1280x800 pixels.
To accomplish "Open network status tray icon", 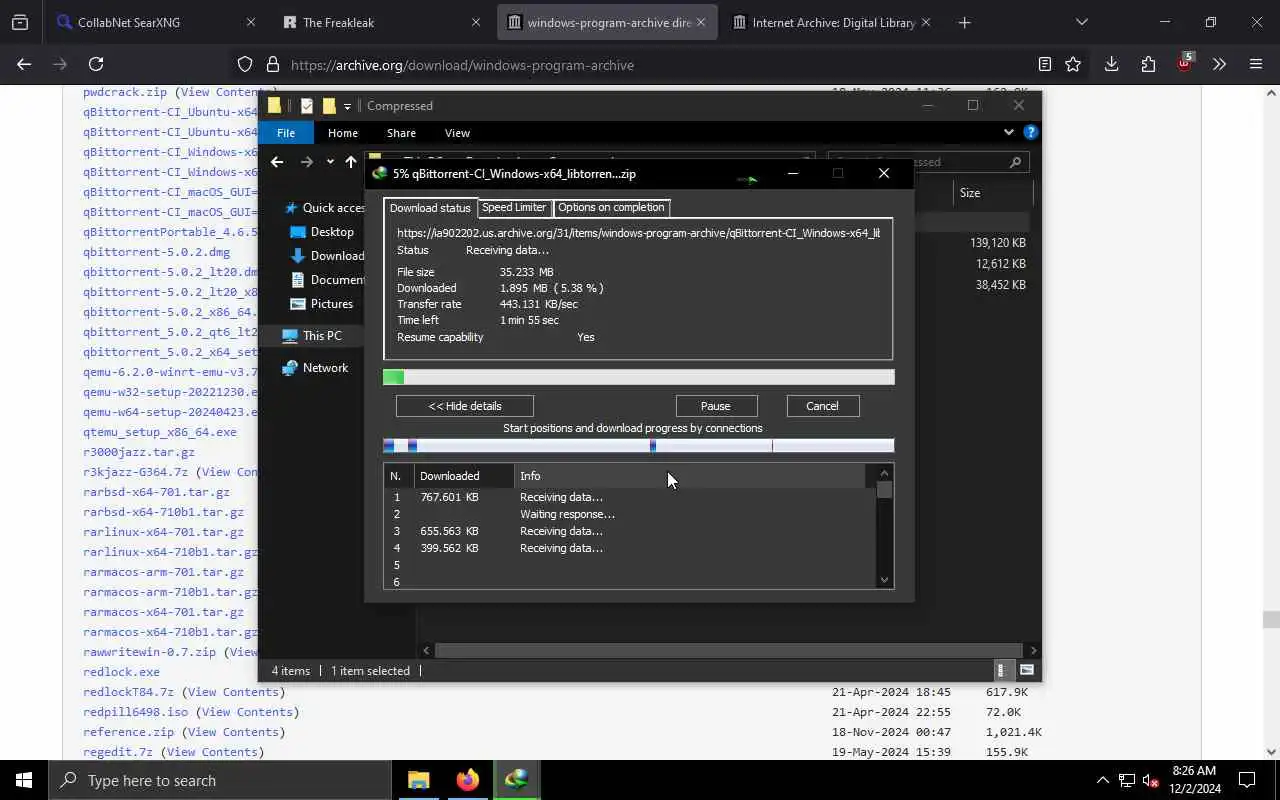I will (1127, 780).
